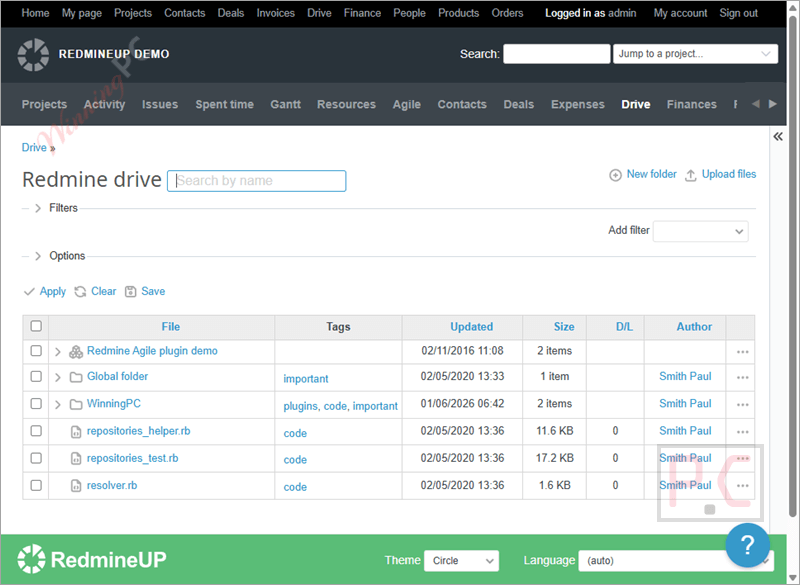Click the top Search input box
This screenshot has height=585, width=800.
tap(557, 54)
